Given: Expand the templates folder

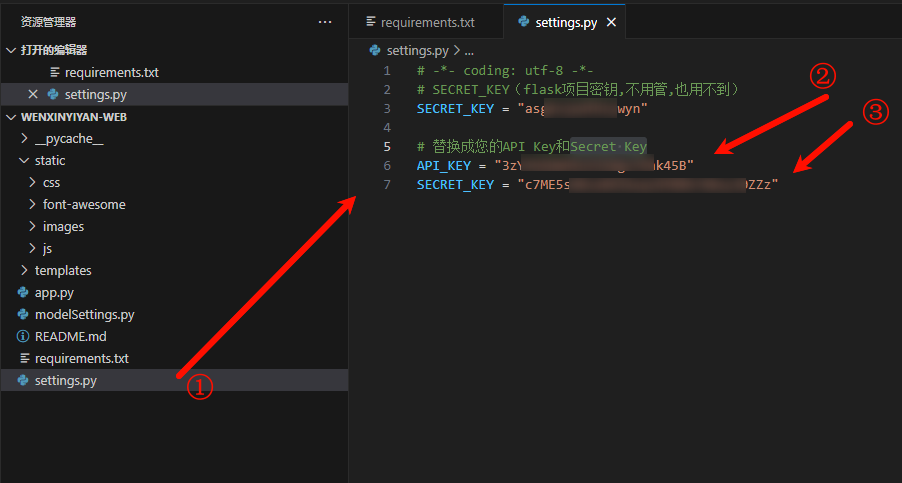Looking at the screenshot, I should point(24,270).
